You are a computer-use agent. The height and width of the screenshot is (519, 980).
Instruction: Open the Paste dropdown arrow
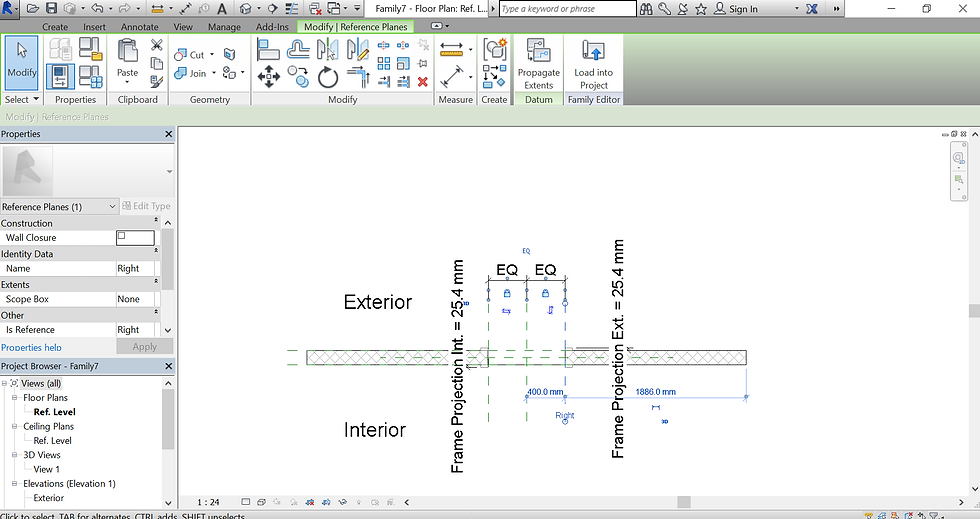128,82
